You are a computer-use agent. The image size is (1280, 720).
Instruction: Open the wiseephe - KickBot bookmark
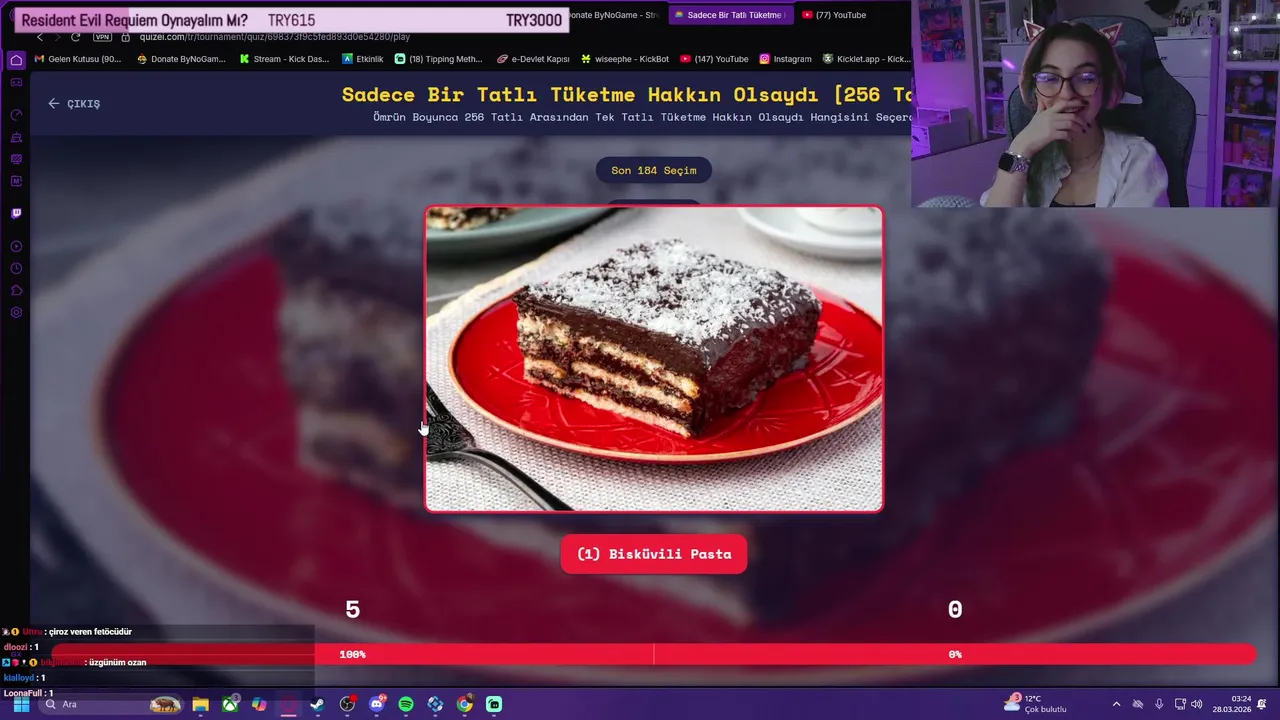click(x=624, y=59)
